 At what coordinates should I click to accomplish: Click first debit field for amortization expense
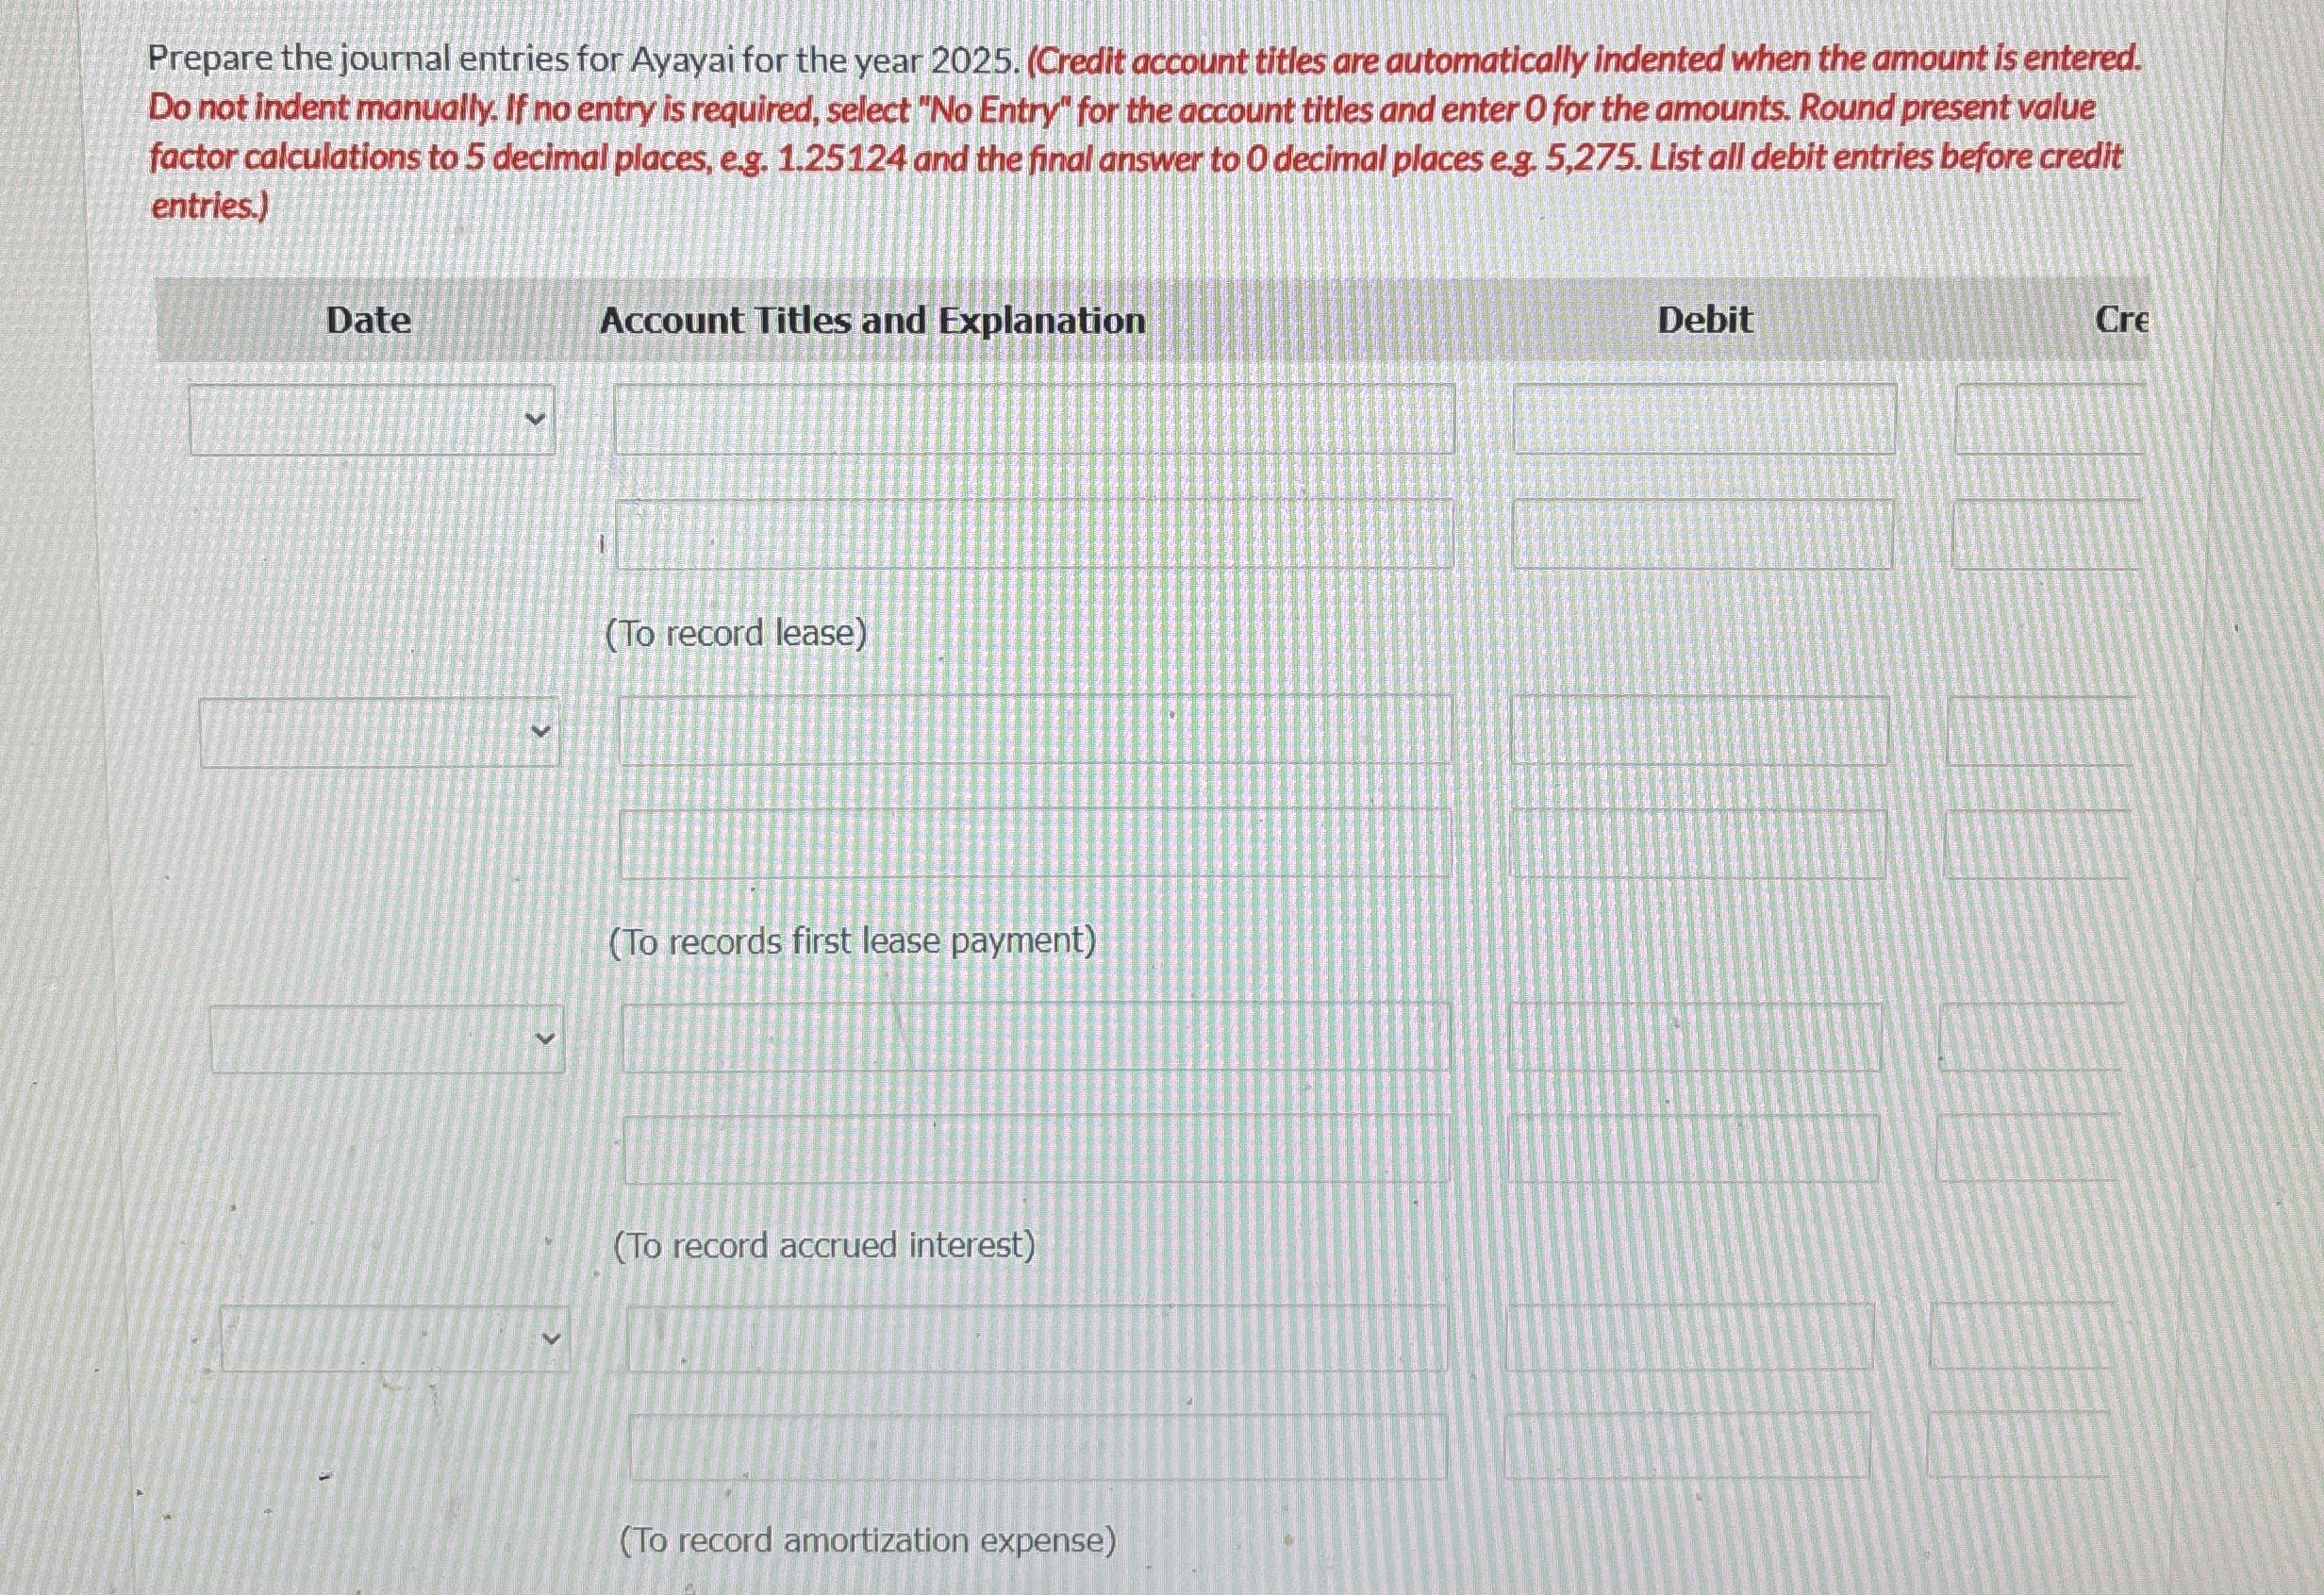tap(1690, 1337)
